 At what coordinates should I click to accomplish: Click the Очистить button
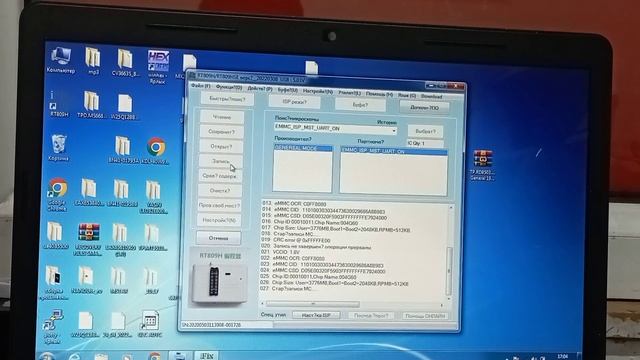220,191
